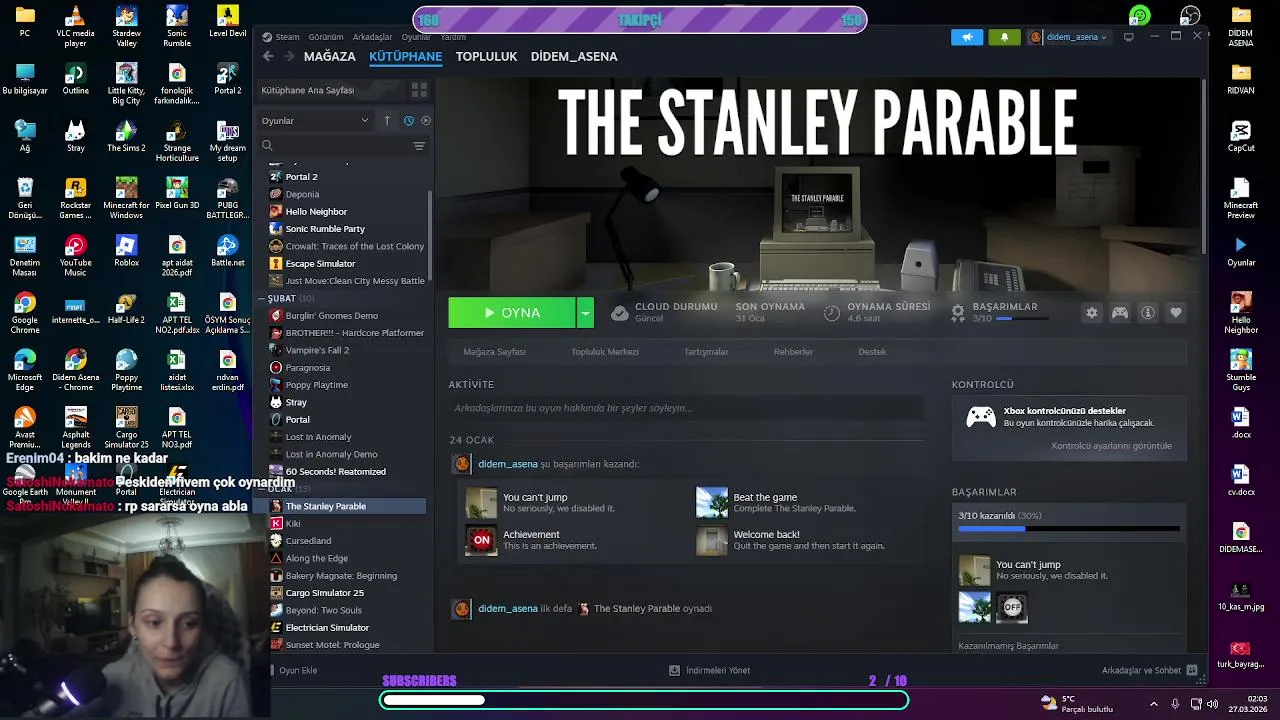Open the Topluluk Merkezi link
This screenshot has height=720, width=1280.
tap(604, 352)
